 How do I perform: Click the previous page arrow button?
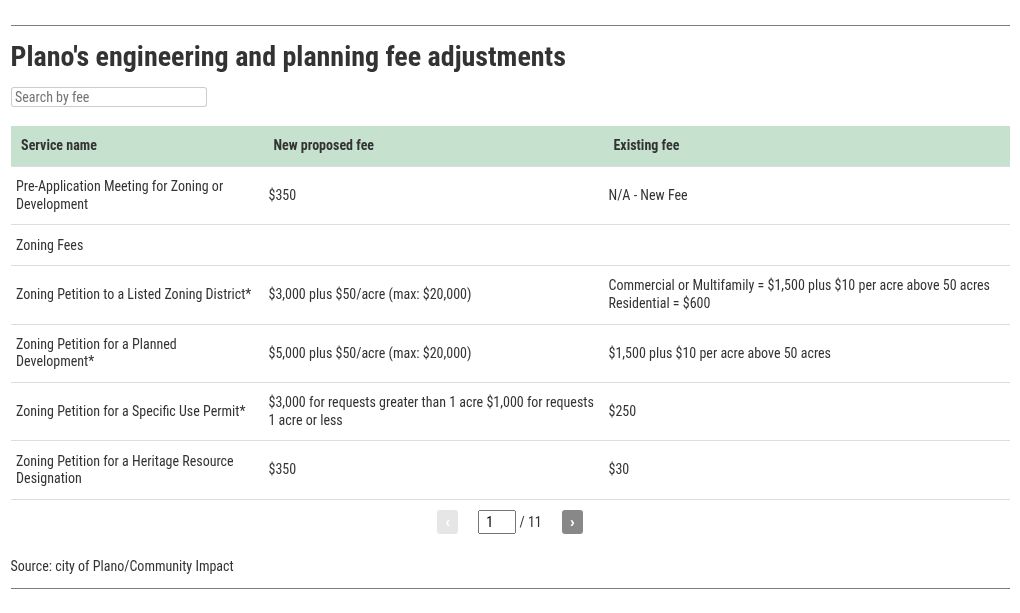point(447,522)
